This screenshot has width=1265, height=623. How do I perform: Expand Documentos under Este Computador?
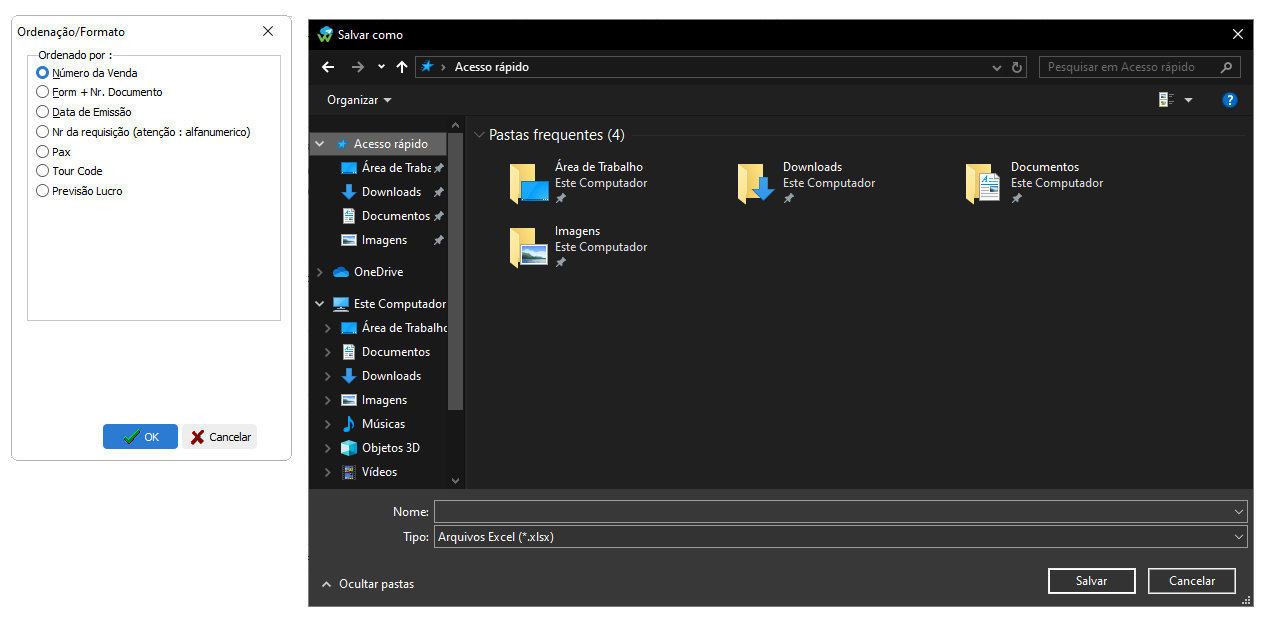pyautogui.click(x=328, y=352)
